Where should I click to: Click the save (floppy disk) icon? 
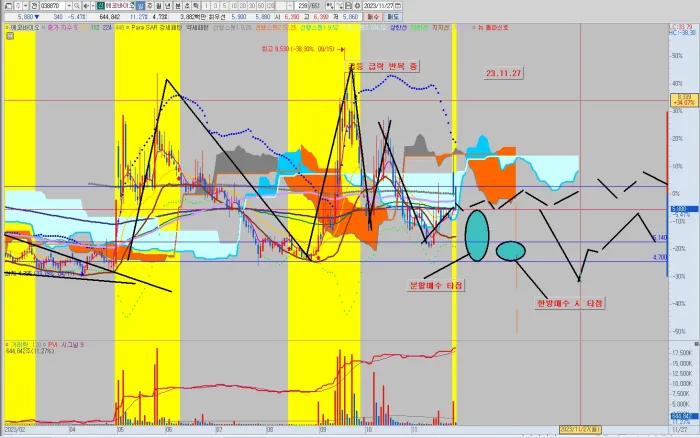(x=348, y=6)
